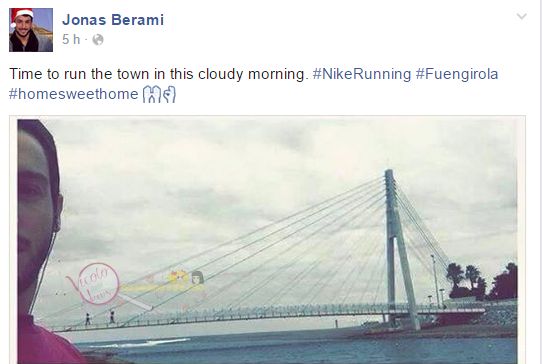Click the OK hand emoji ending the post
Viewport: 542px width, 364px height.
coord(169,95)
